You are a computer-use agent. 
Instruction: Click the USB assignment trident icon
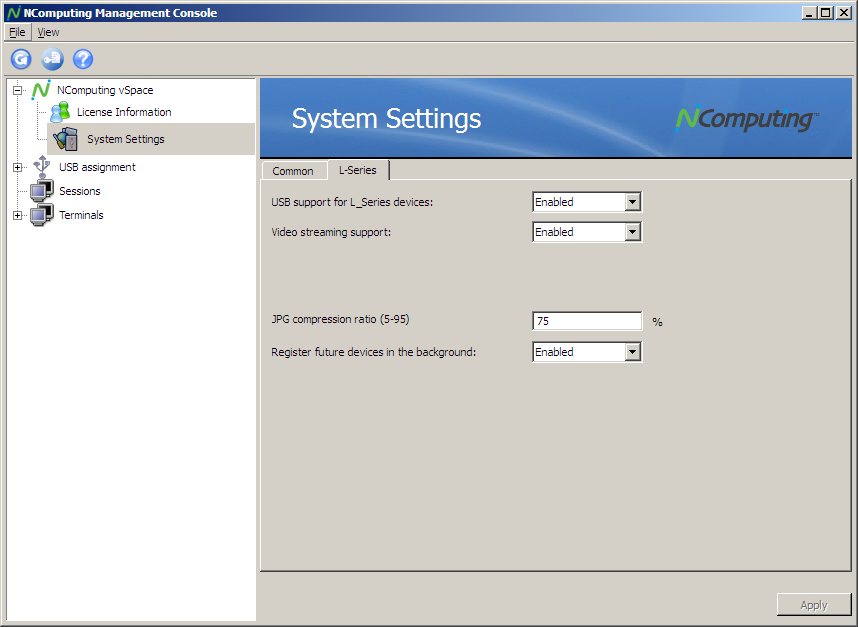pos(42,167)
